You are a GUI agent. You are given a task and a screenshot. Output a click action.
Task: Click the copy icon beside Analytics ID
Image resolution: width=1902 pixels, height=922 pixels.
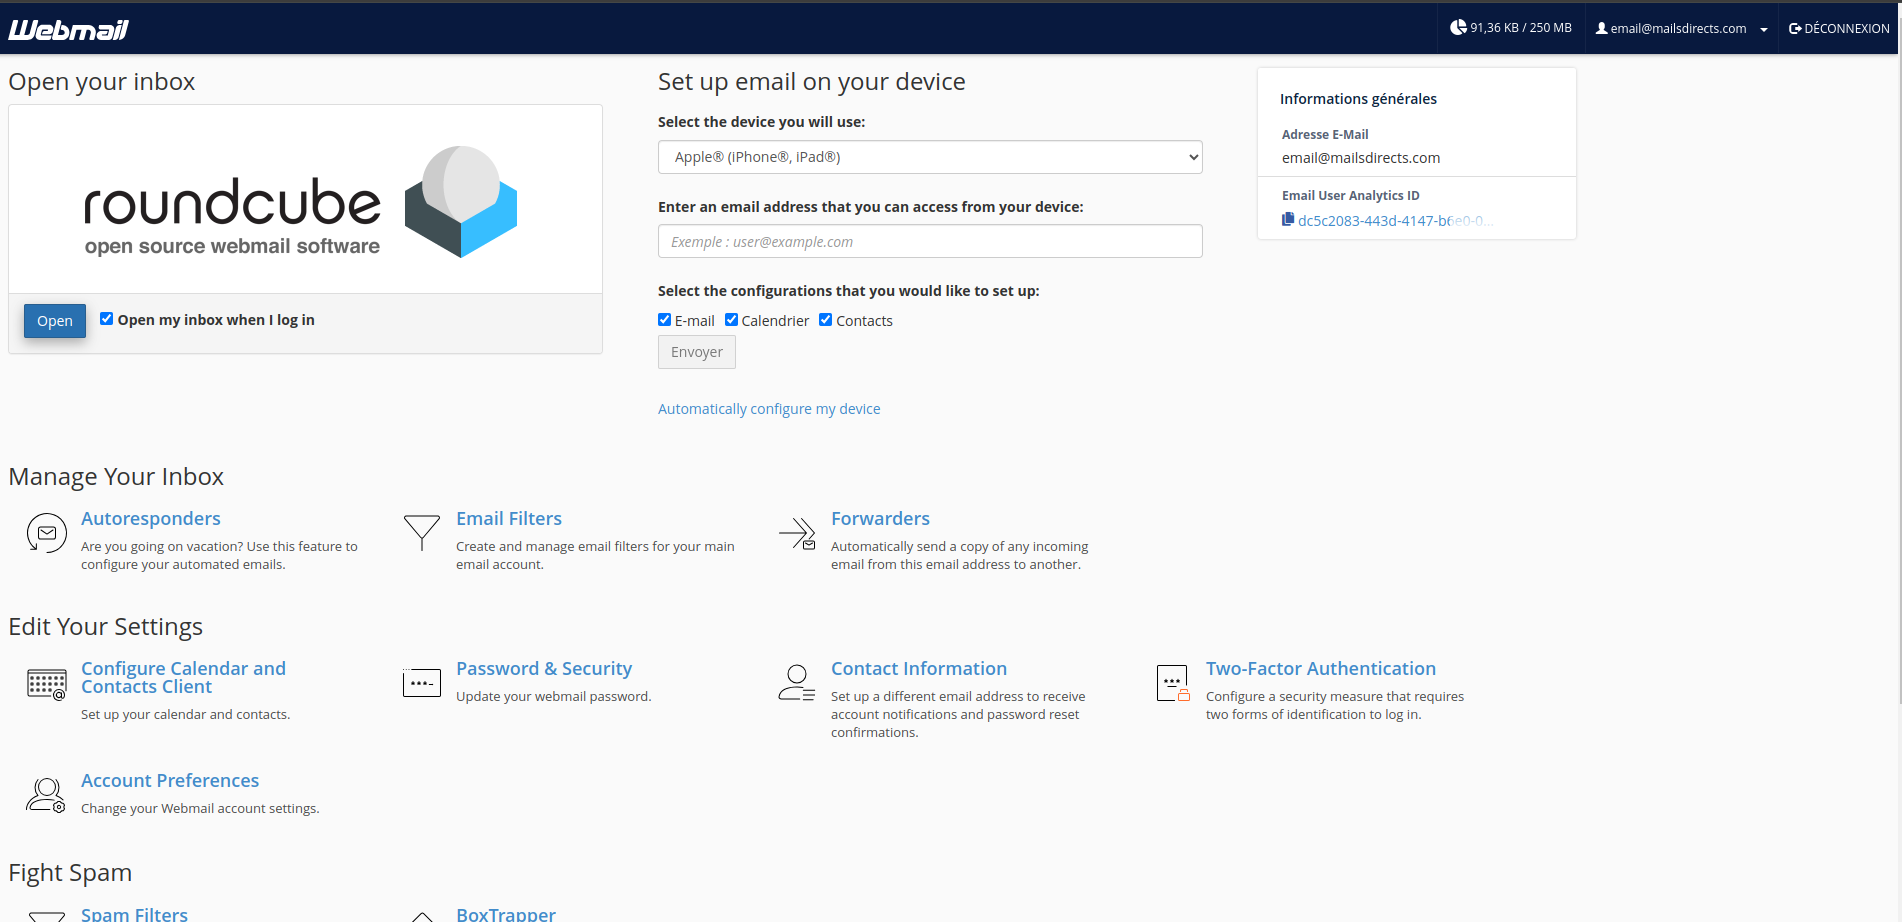point(1288,219)
